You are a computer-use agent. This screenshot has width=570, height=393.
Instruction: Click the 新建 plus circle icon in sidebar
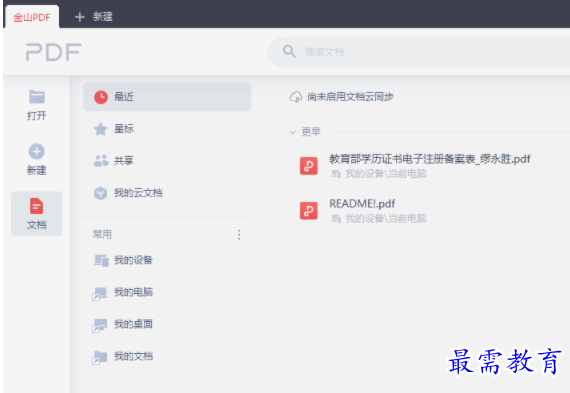pyautogui.click(x=37, y=152)
